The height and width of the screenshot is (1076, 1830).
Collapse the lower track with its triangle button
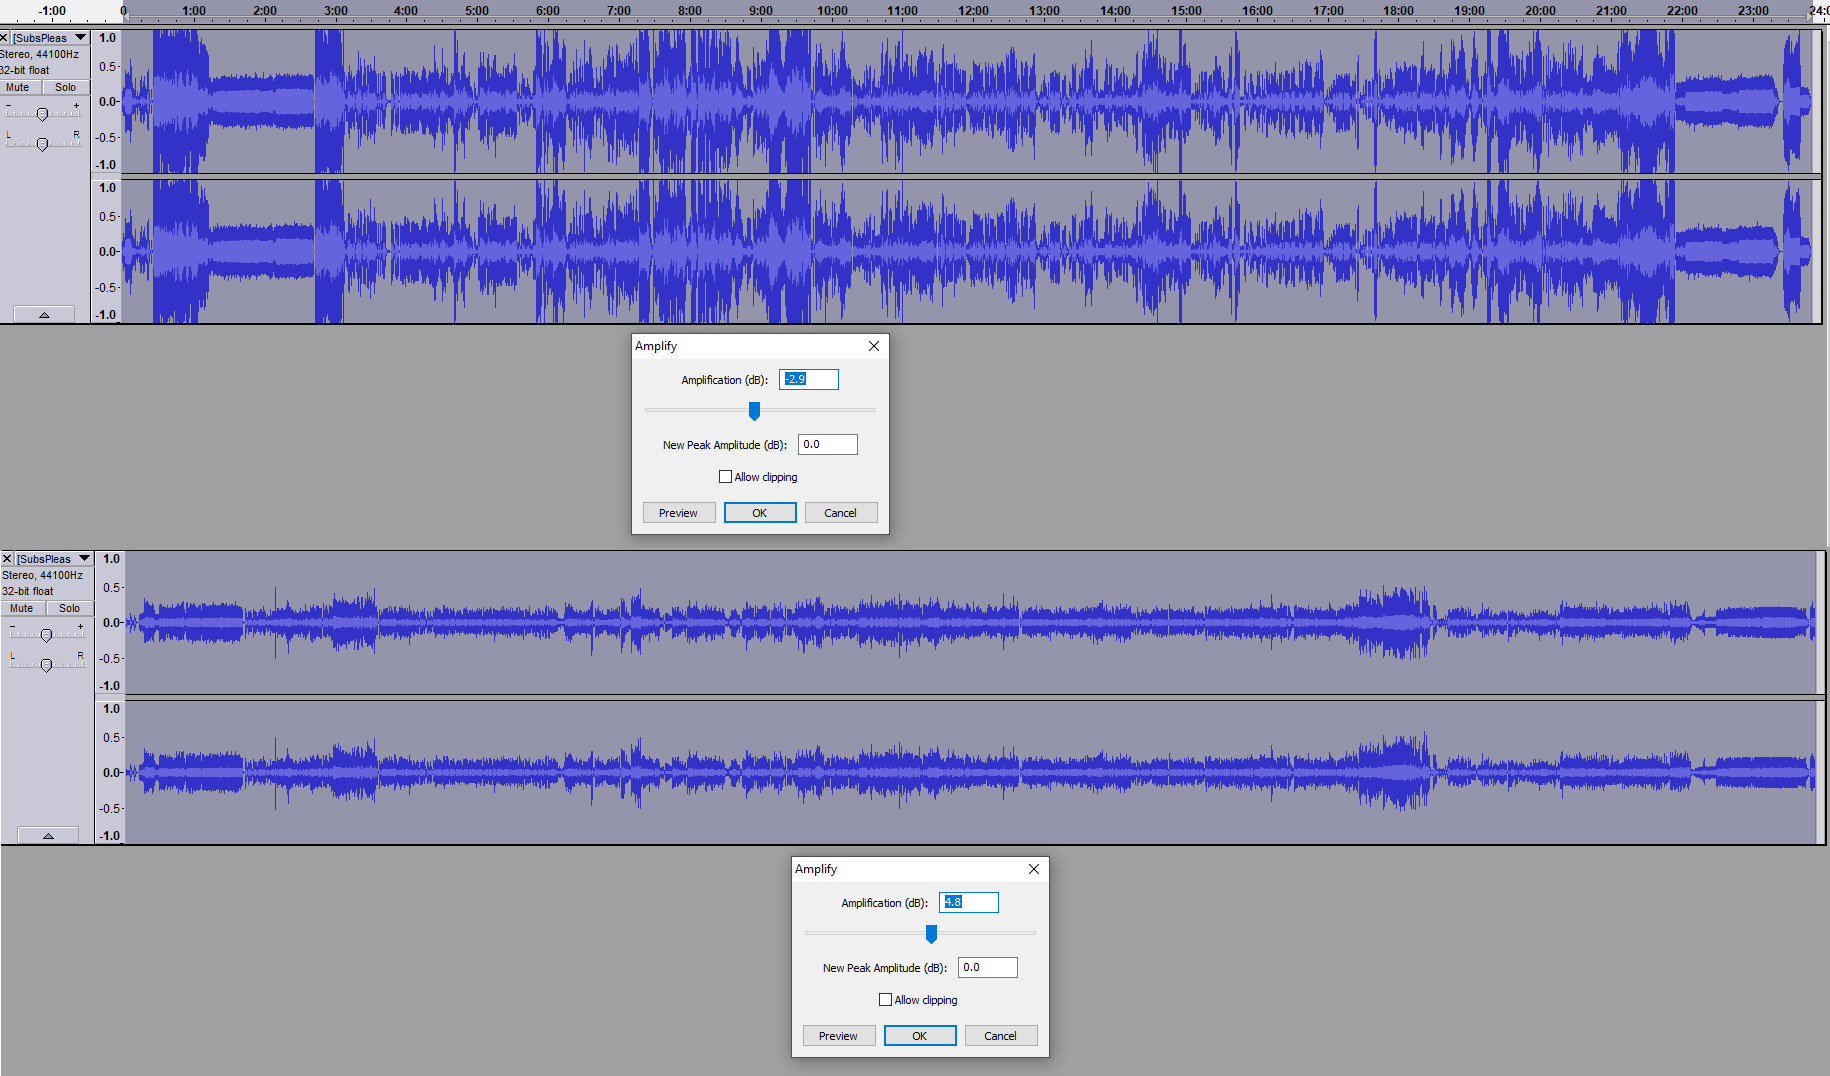[x=48, y=836]
